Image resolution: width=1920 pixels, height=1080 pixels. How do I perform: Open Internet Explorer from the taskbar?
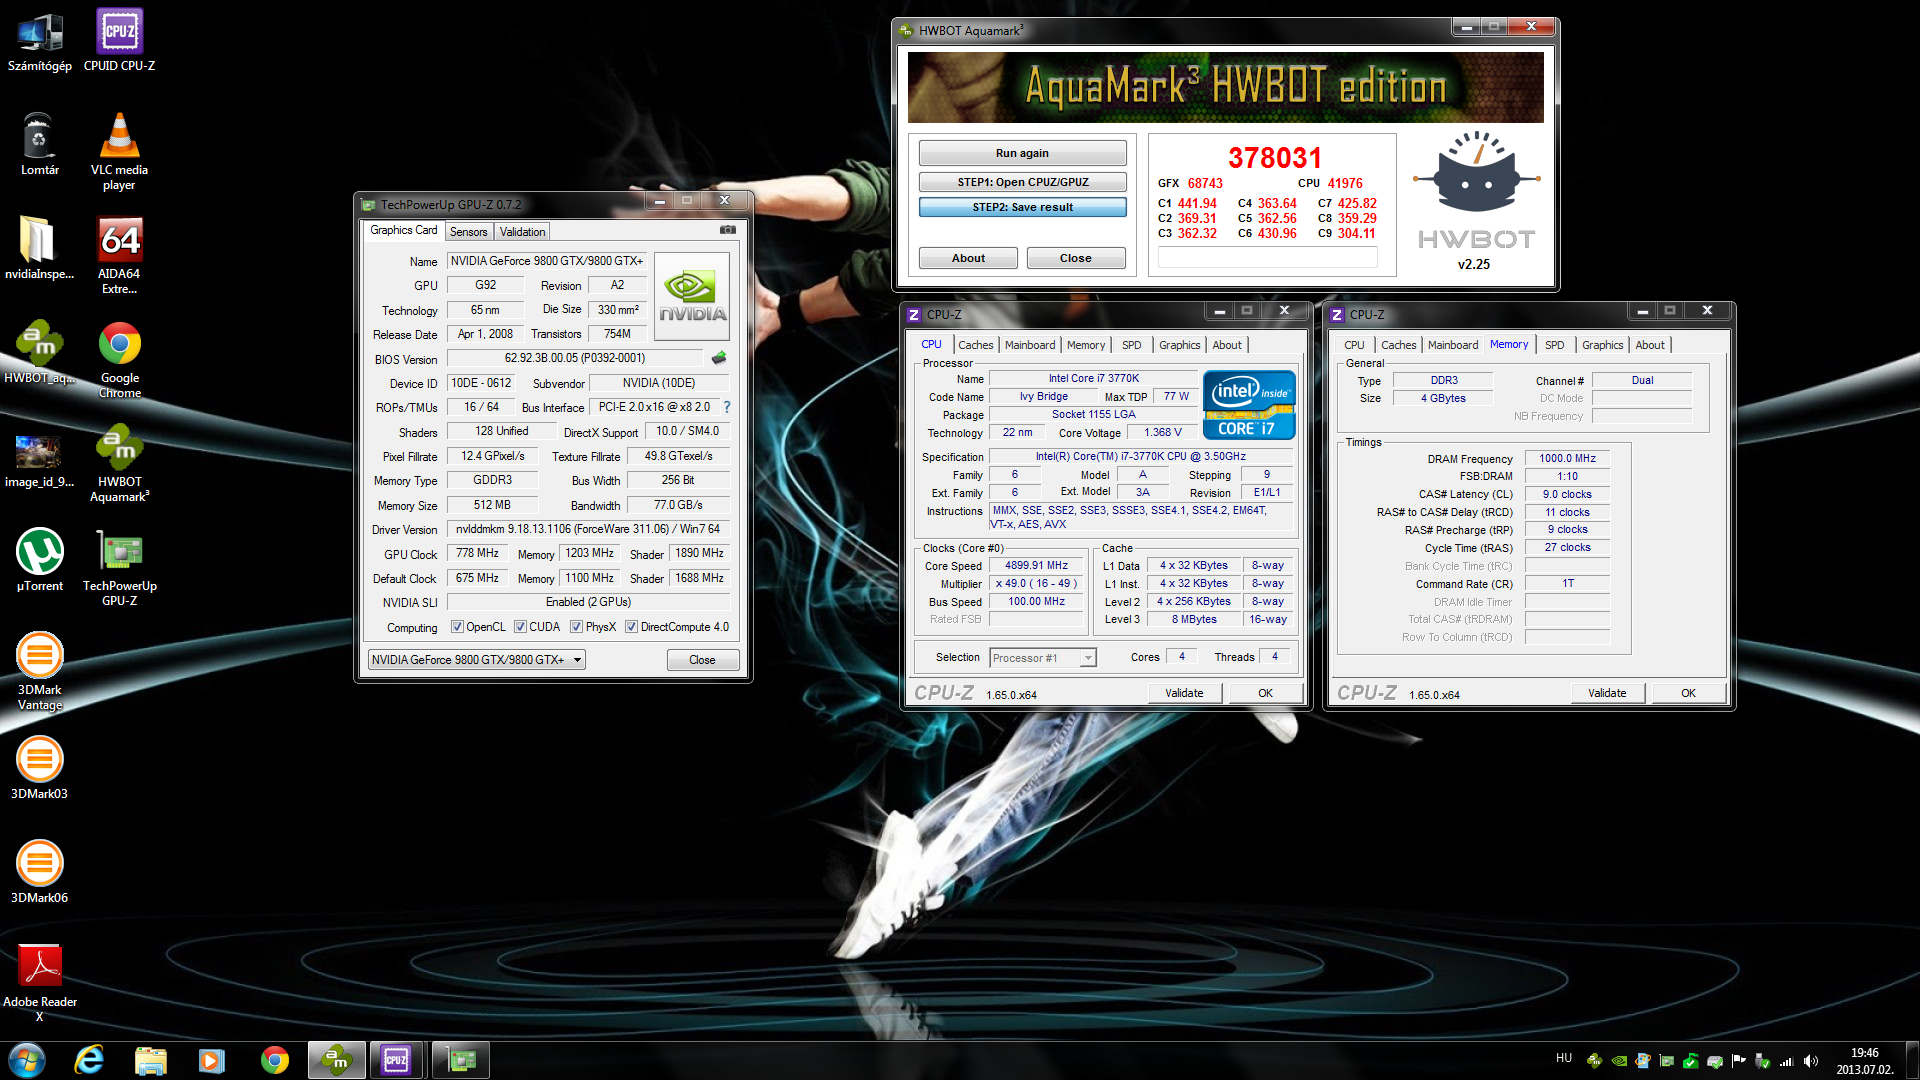(89, 1060)
